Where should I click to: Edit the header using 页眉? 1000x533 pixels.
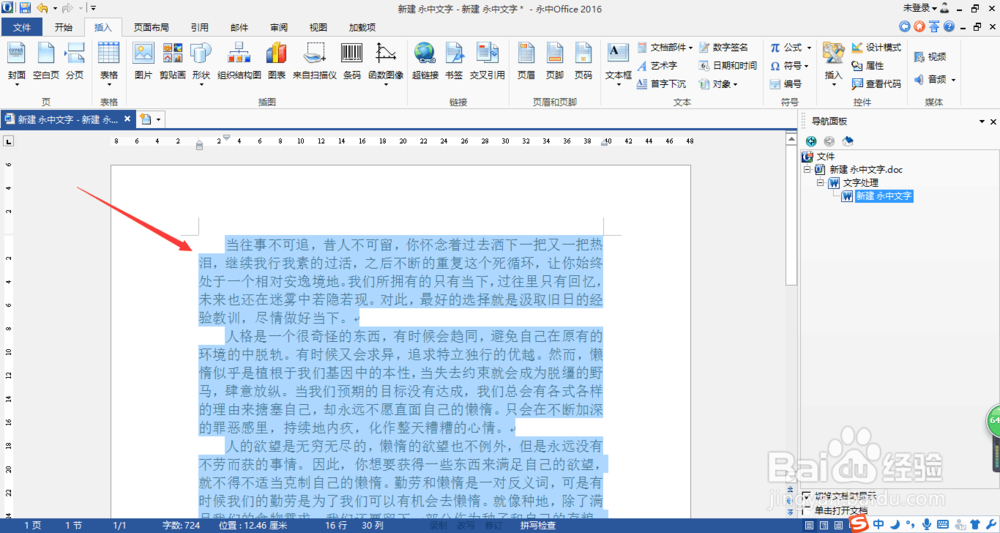pyautogui.click(x=526, y=61)
